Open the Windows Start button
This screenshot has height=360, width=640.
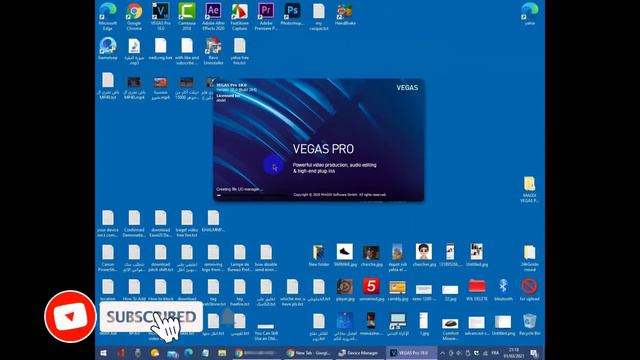[103, 353]
